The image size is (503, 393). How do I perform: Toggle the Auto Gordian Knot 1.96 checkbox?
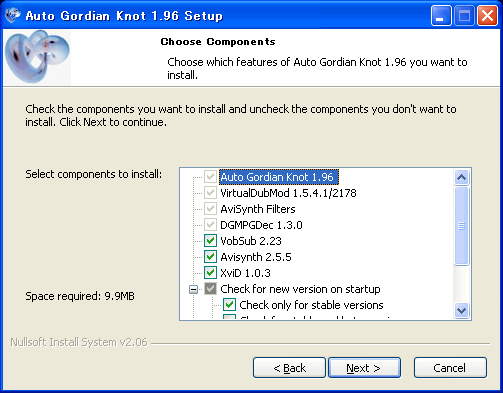click(x=210, y=177)
